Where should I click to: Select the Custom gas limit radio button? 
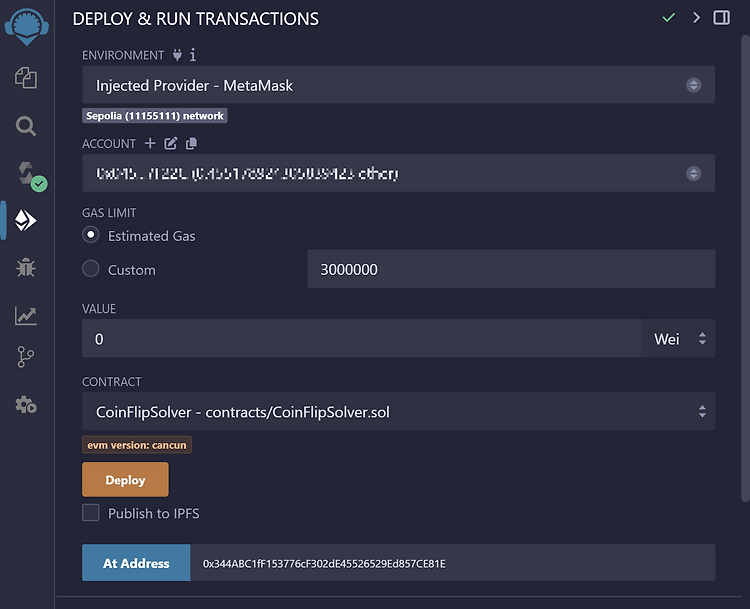click(90, 269)
